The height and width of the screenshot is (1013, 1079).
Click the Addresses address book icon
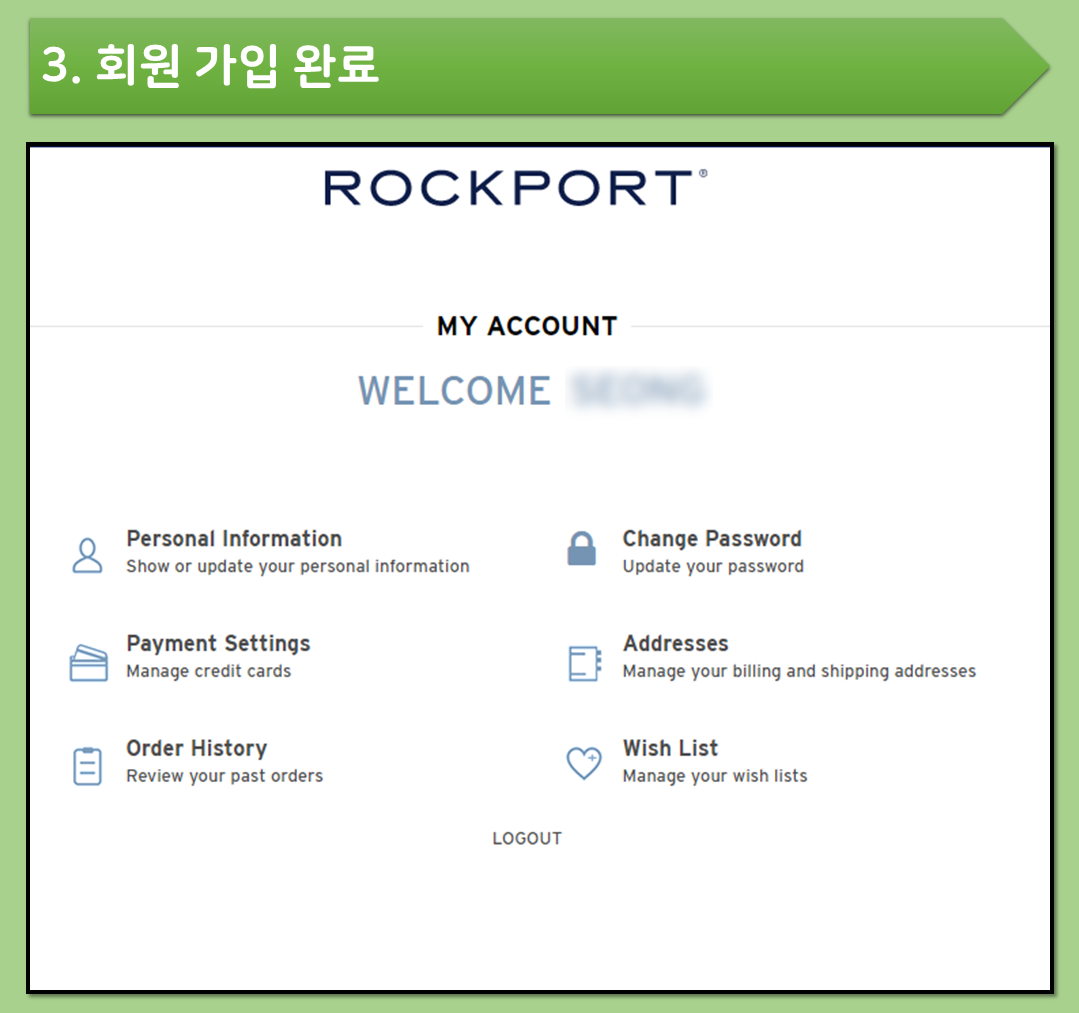click(585, 663)
